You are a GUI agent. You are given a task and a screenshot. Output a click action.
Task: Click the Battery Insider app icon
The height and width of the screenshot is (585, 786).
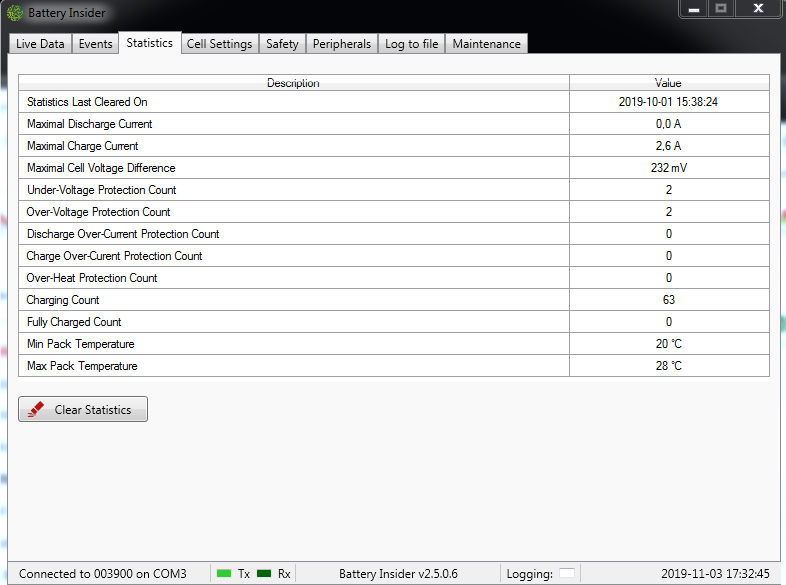pyautogui.click(x=15, y=13)
